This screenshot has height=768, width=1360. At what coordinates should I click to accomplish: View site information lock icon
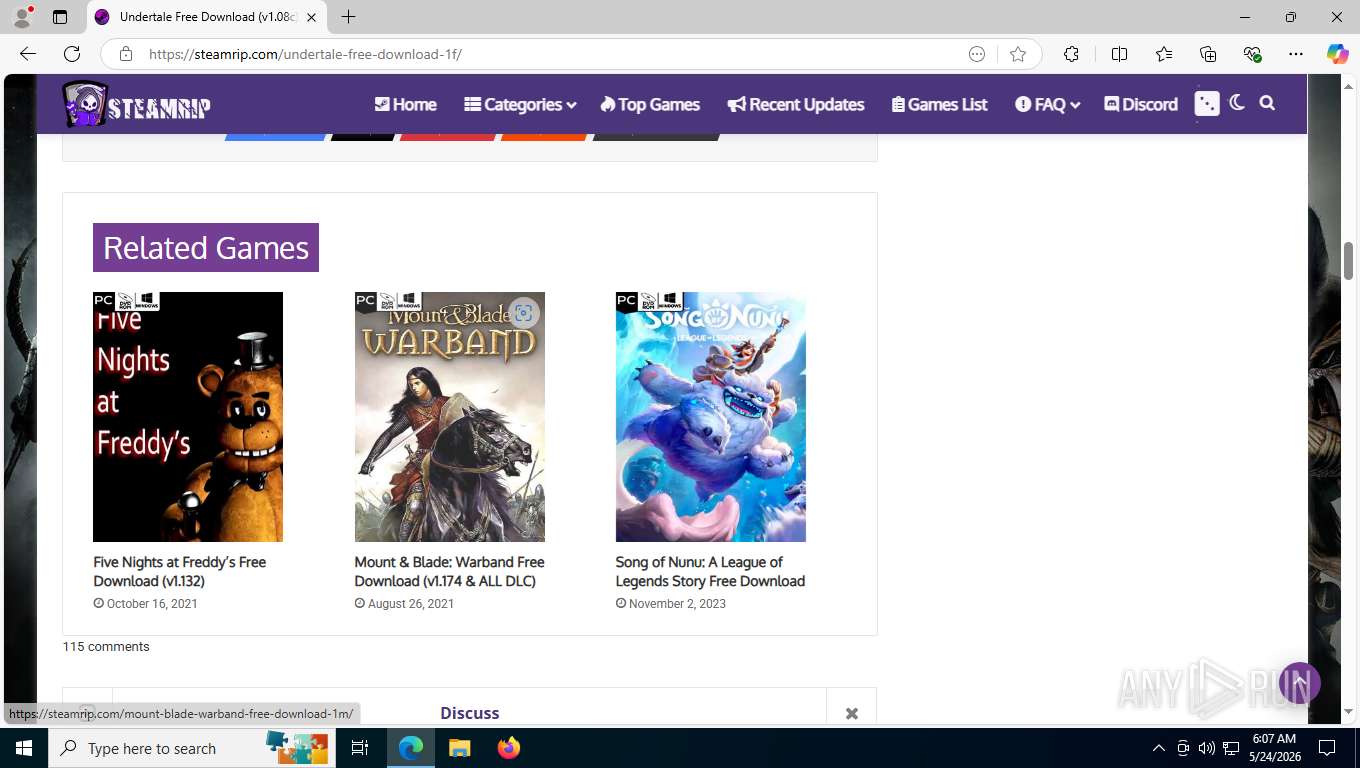click(x=126, y=54)
